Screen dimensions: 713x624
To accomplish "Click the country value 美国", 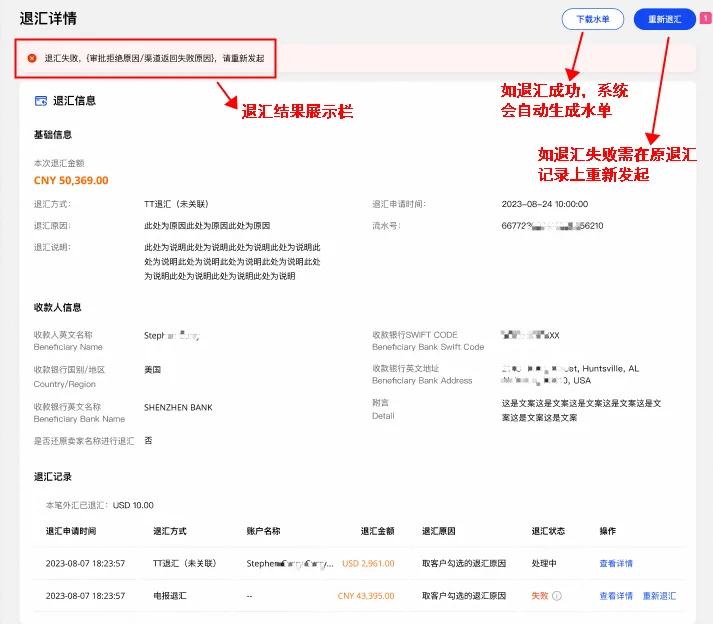I will [152, 370].
